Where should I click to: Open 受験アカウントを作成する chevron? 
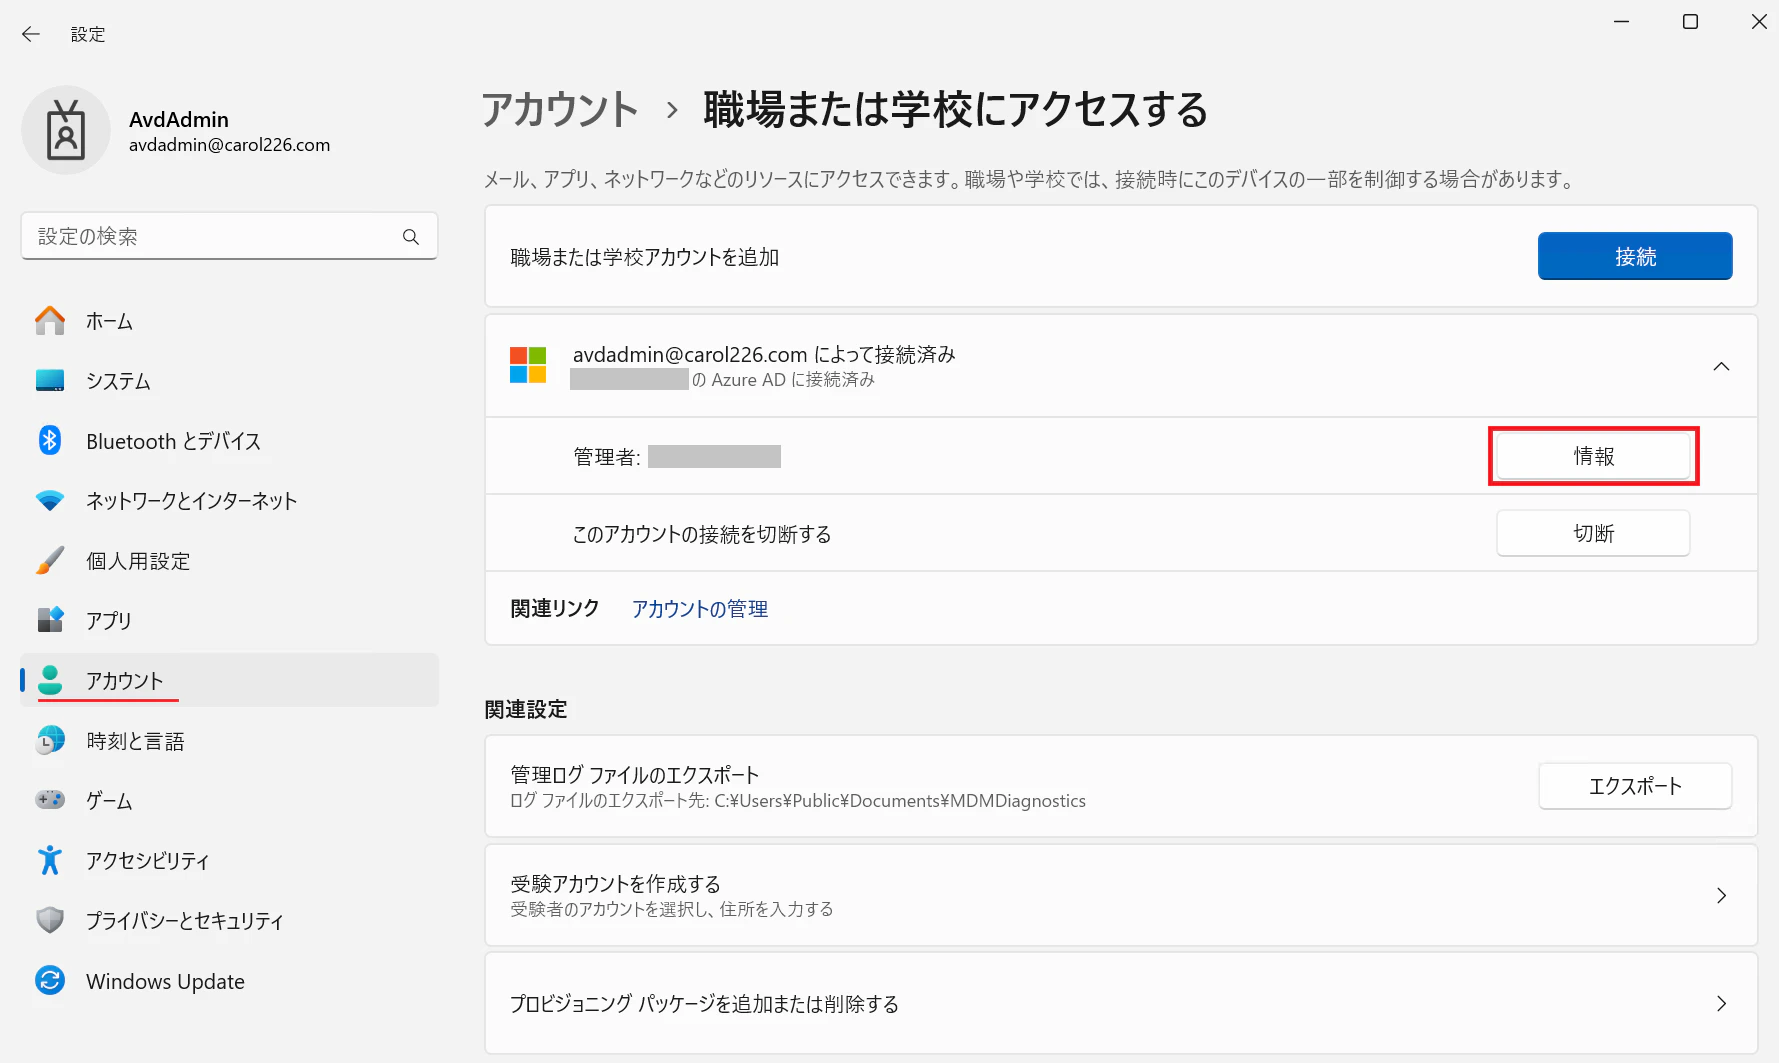tap(1721, 896)
